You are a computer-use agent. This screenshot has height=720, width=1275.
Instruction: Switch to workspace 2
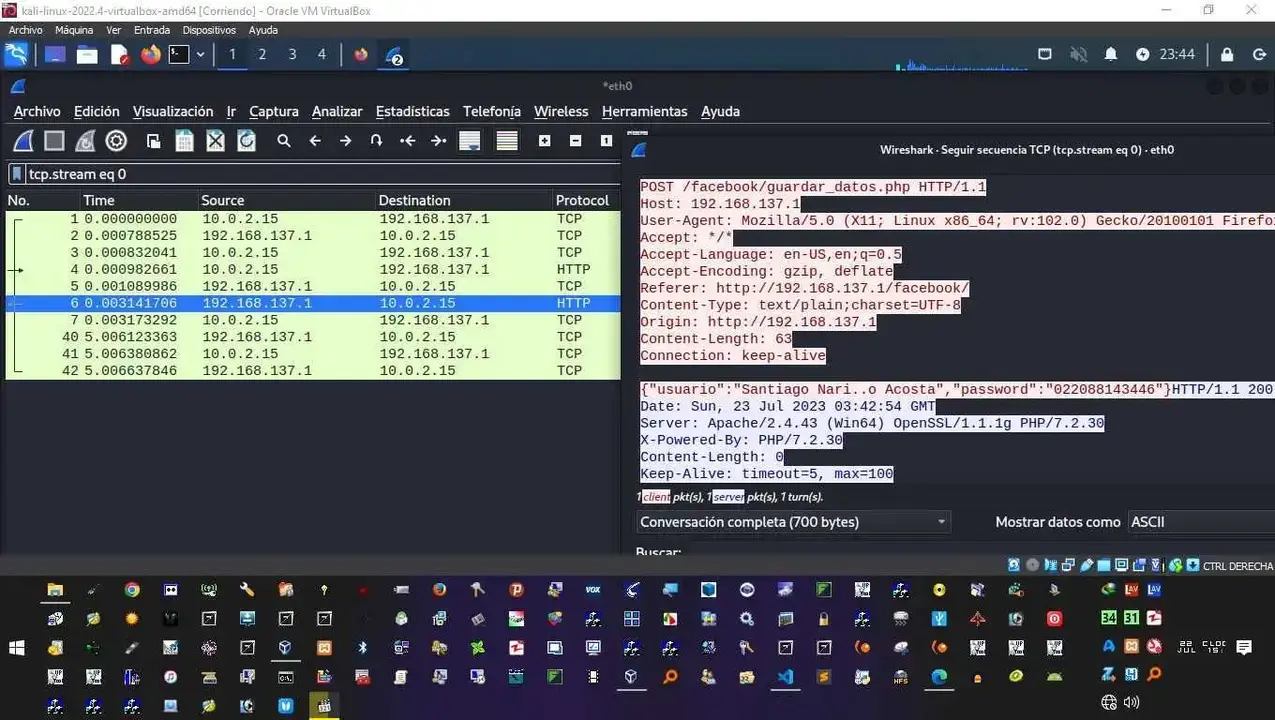click(262, 54)
